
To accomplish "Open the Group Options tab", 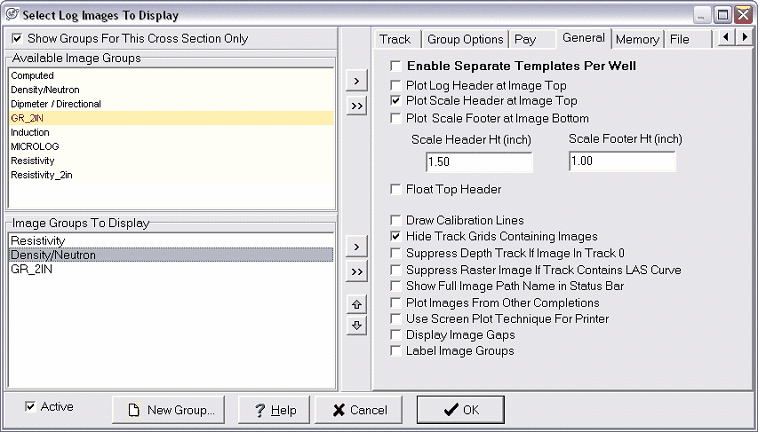I will (x=465, y=39).
